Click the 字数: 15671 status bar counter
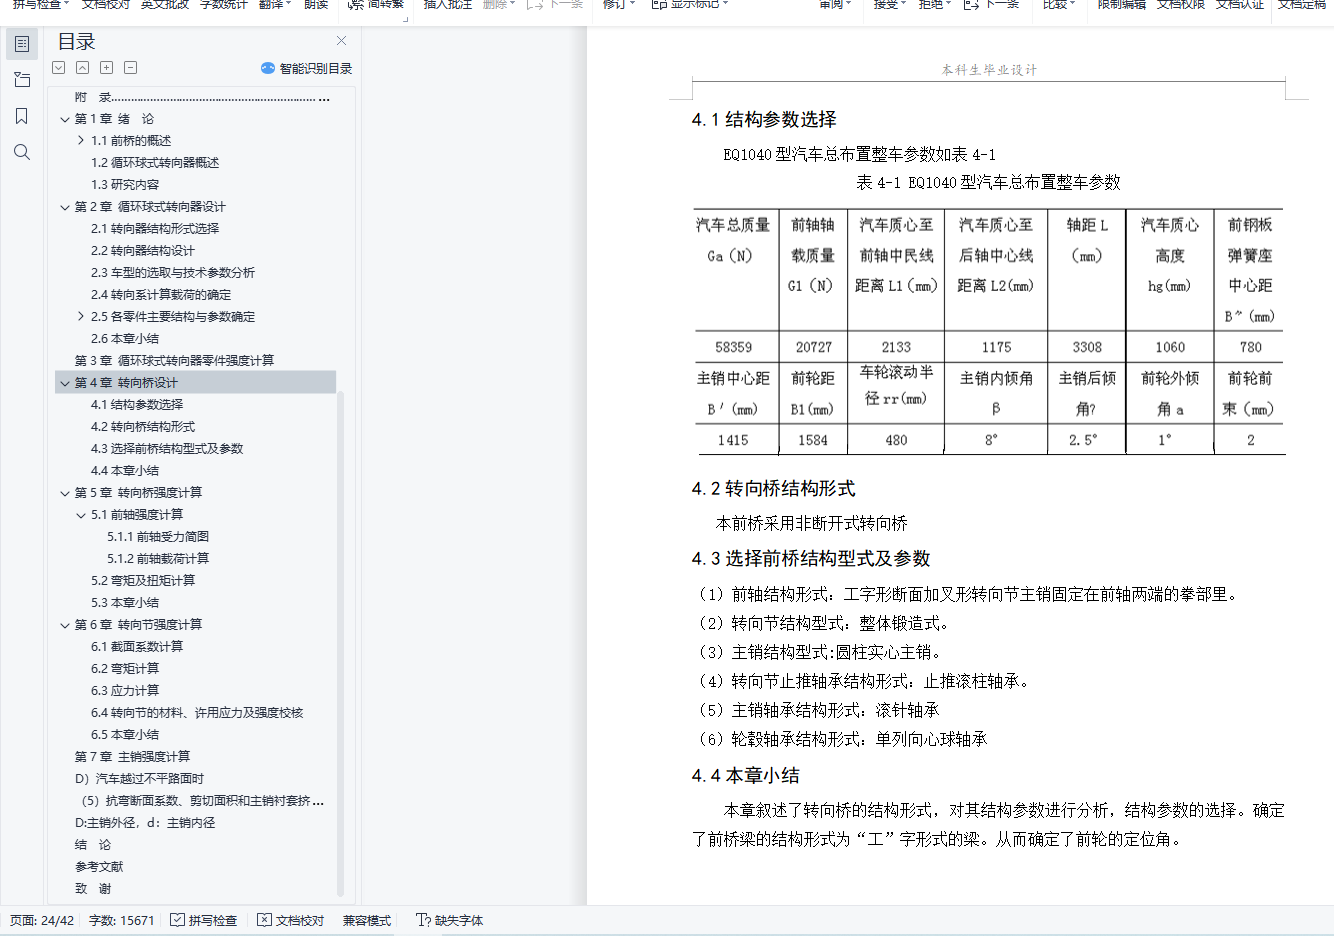Screen dimensions: 1334x936 [122, 920]
